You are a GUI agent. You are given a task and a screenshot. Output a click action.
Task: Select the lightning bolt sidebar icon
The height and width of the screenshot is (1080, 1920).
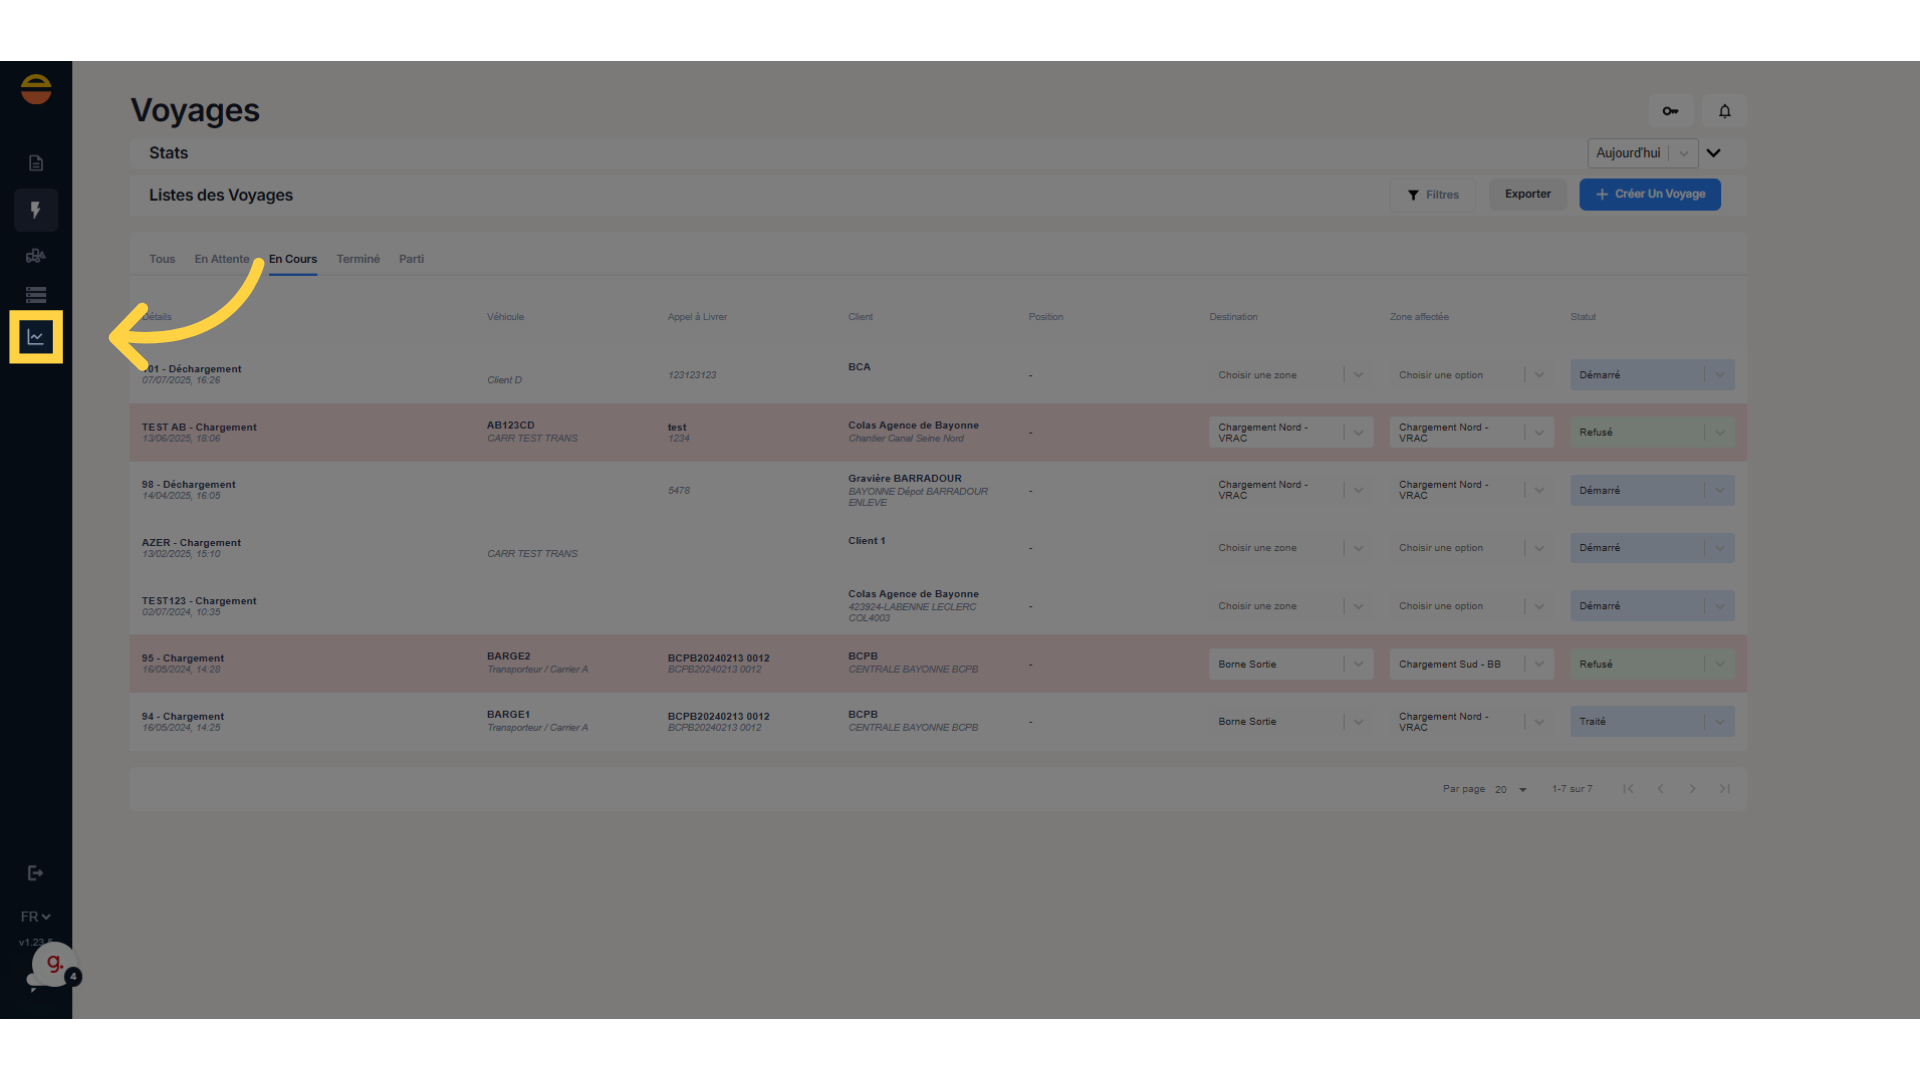(36, 210)
